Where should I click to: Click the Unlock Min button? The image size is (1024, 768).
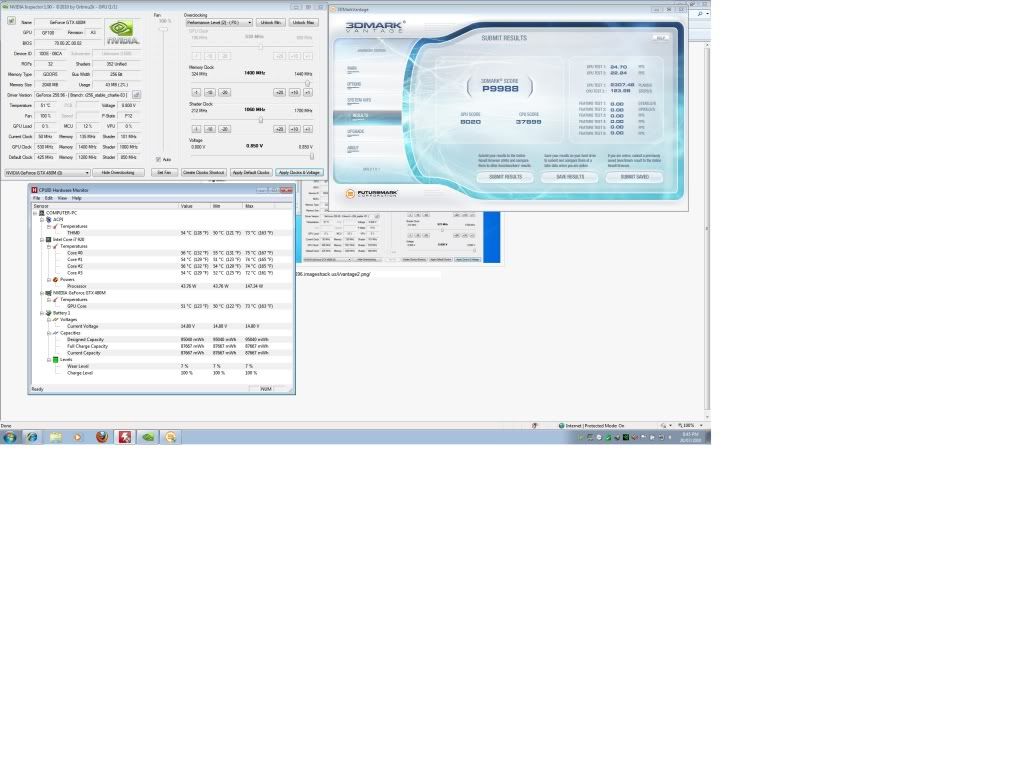coord(270,22)
